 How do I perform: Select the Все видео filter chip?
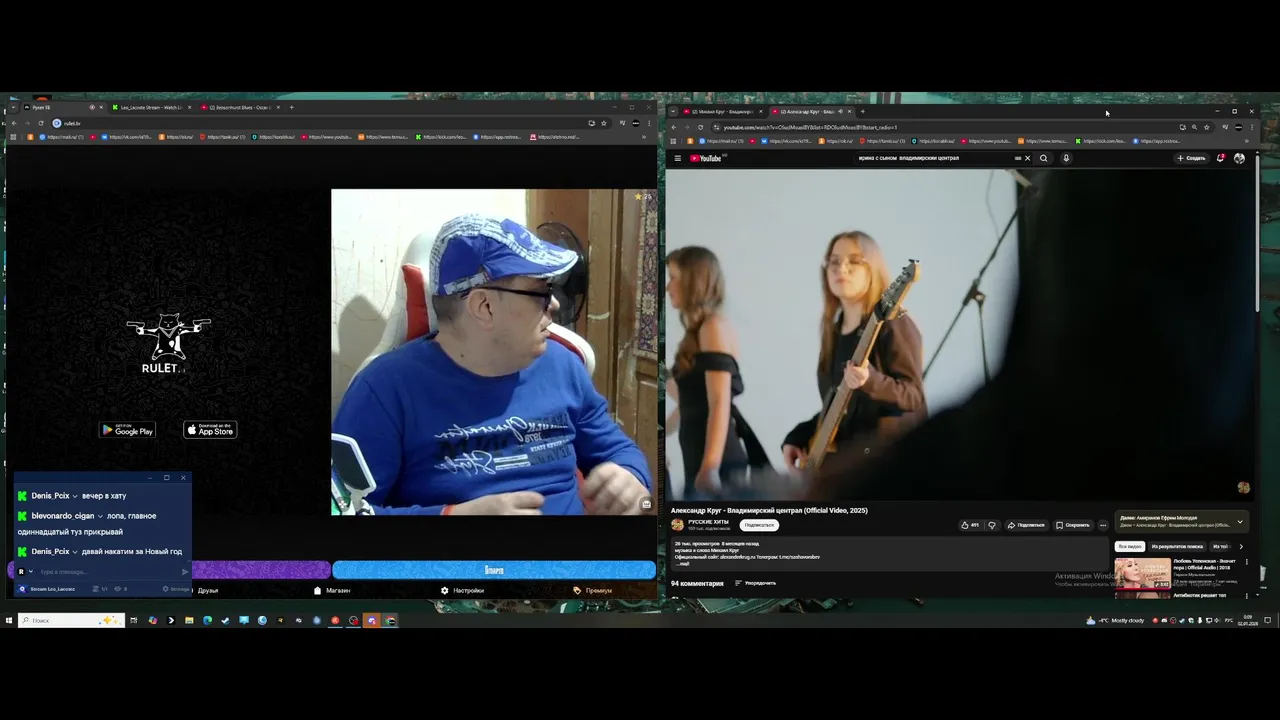coord(1130,547)
